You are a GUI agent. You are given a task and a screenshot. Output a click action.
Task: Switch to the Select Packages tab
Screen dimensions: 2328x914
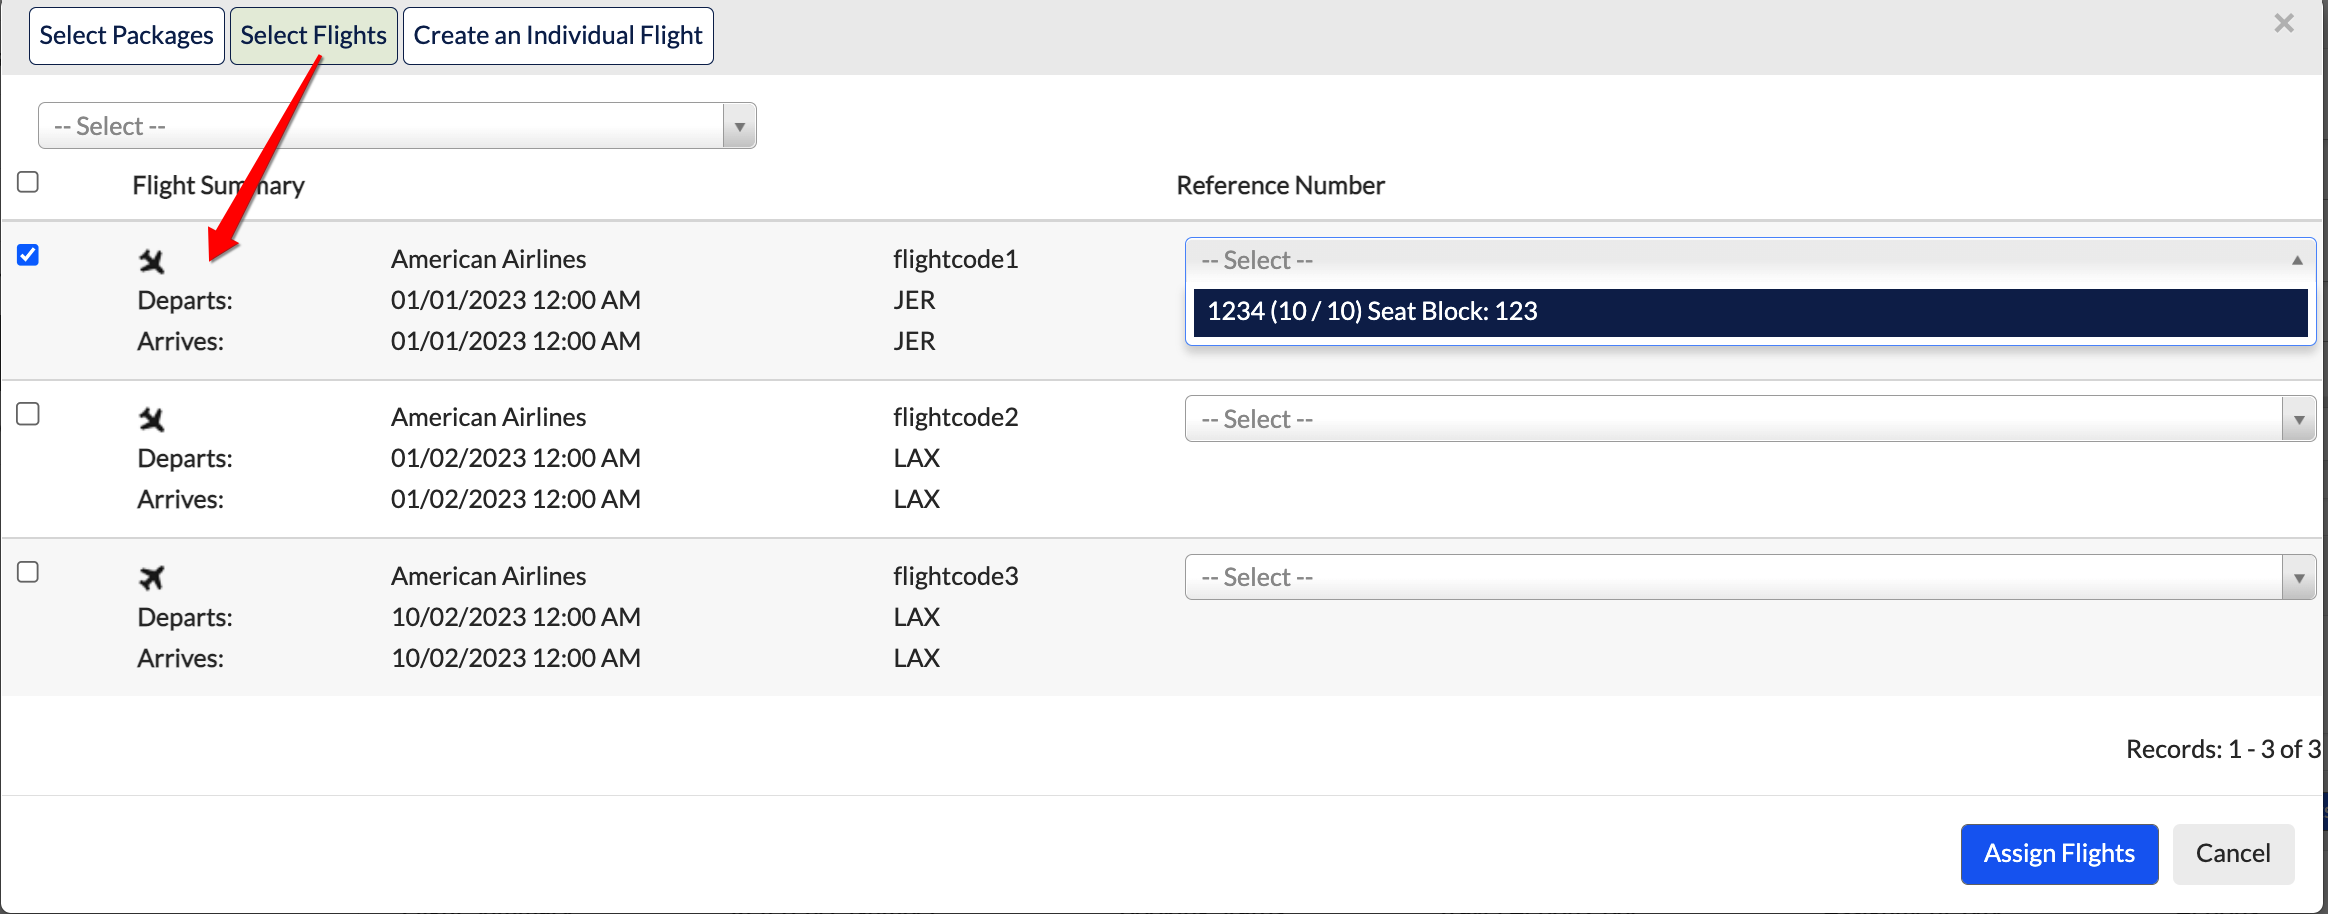[x=127, y=36]
